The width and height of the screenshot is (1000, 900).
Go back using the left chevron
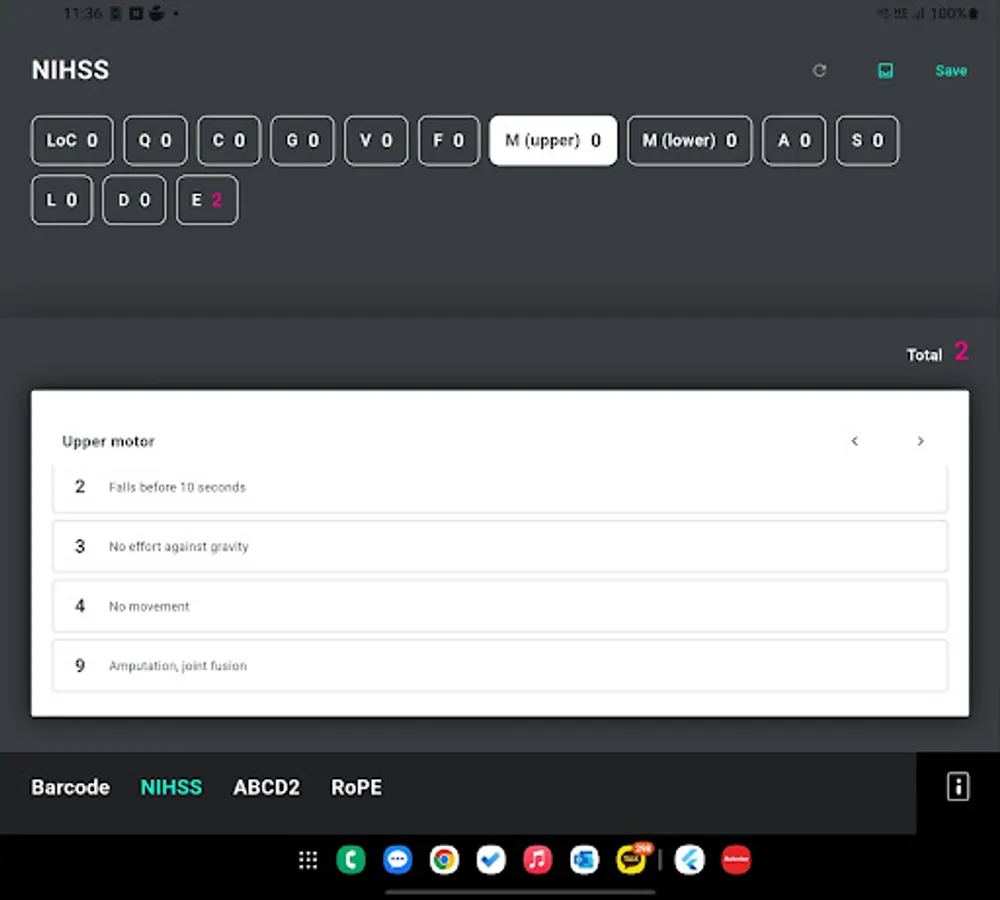click(x=855, y=441)
